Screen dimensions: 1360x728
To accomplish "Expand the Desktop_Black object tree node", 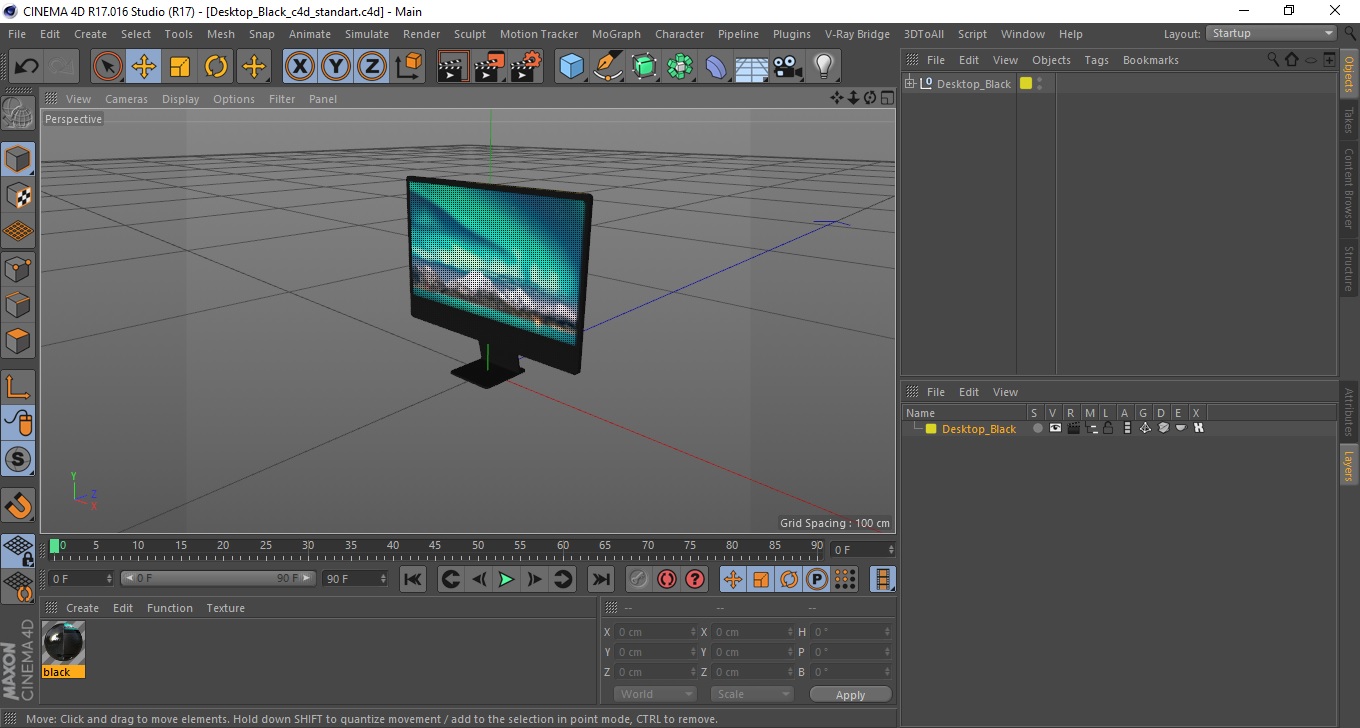I will [909, 83].
